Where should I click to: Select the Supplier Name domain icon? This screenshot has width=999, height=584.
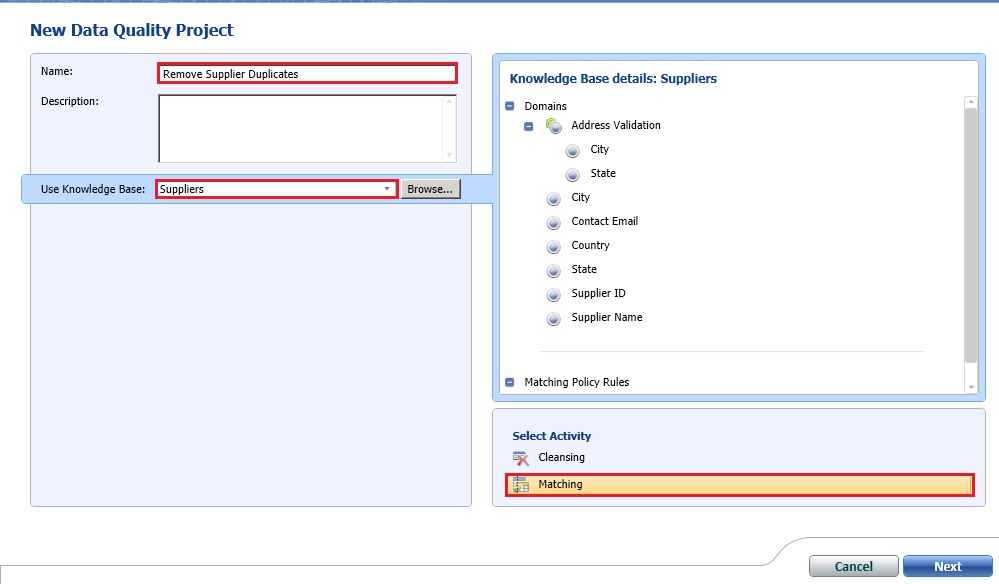[553, 317]
